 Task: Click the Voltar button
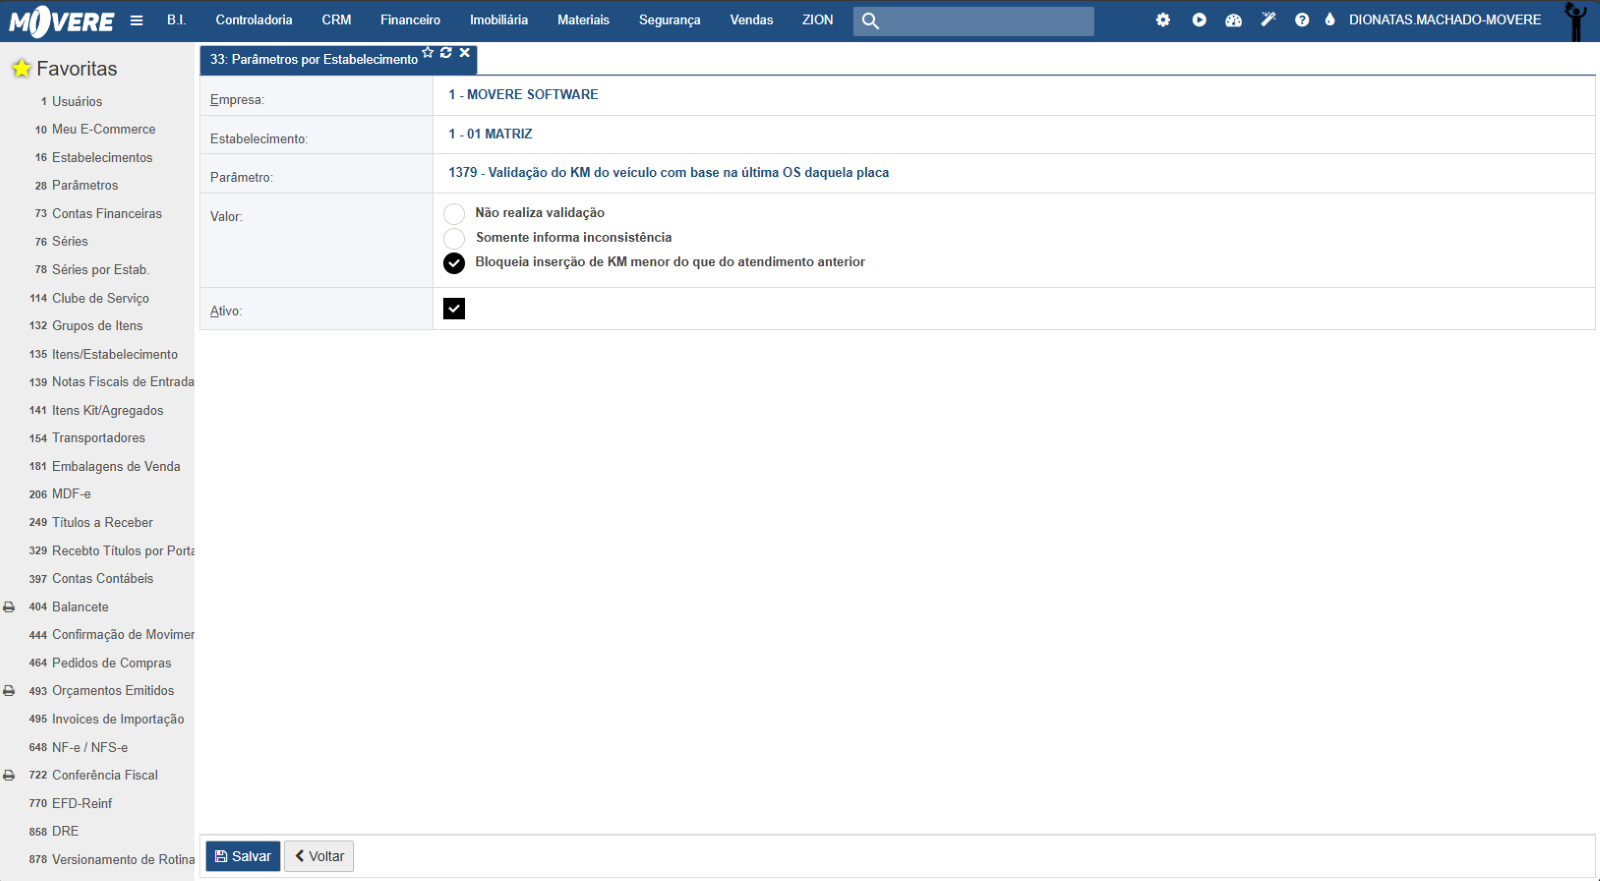tap(319, 856)
